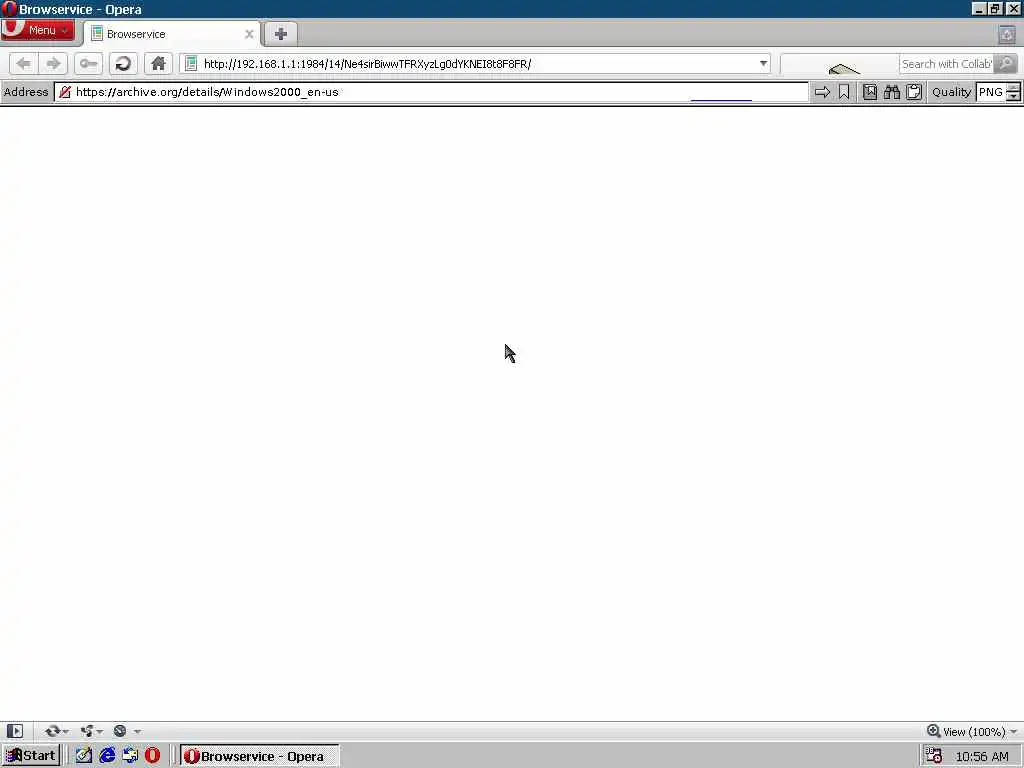This screenshot has width=1024, height=768.
Task: Select Browservice - Opera taskbar button
Action: point(259,756)
